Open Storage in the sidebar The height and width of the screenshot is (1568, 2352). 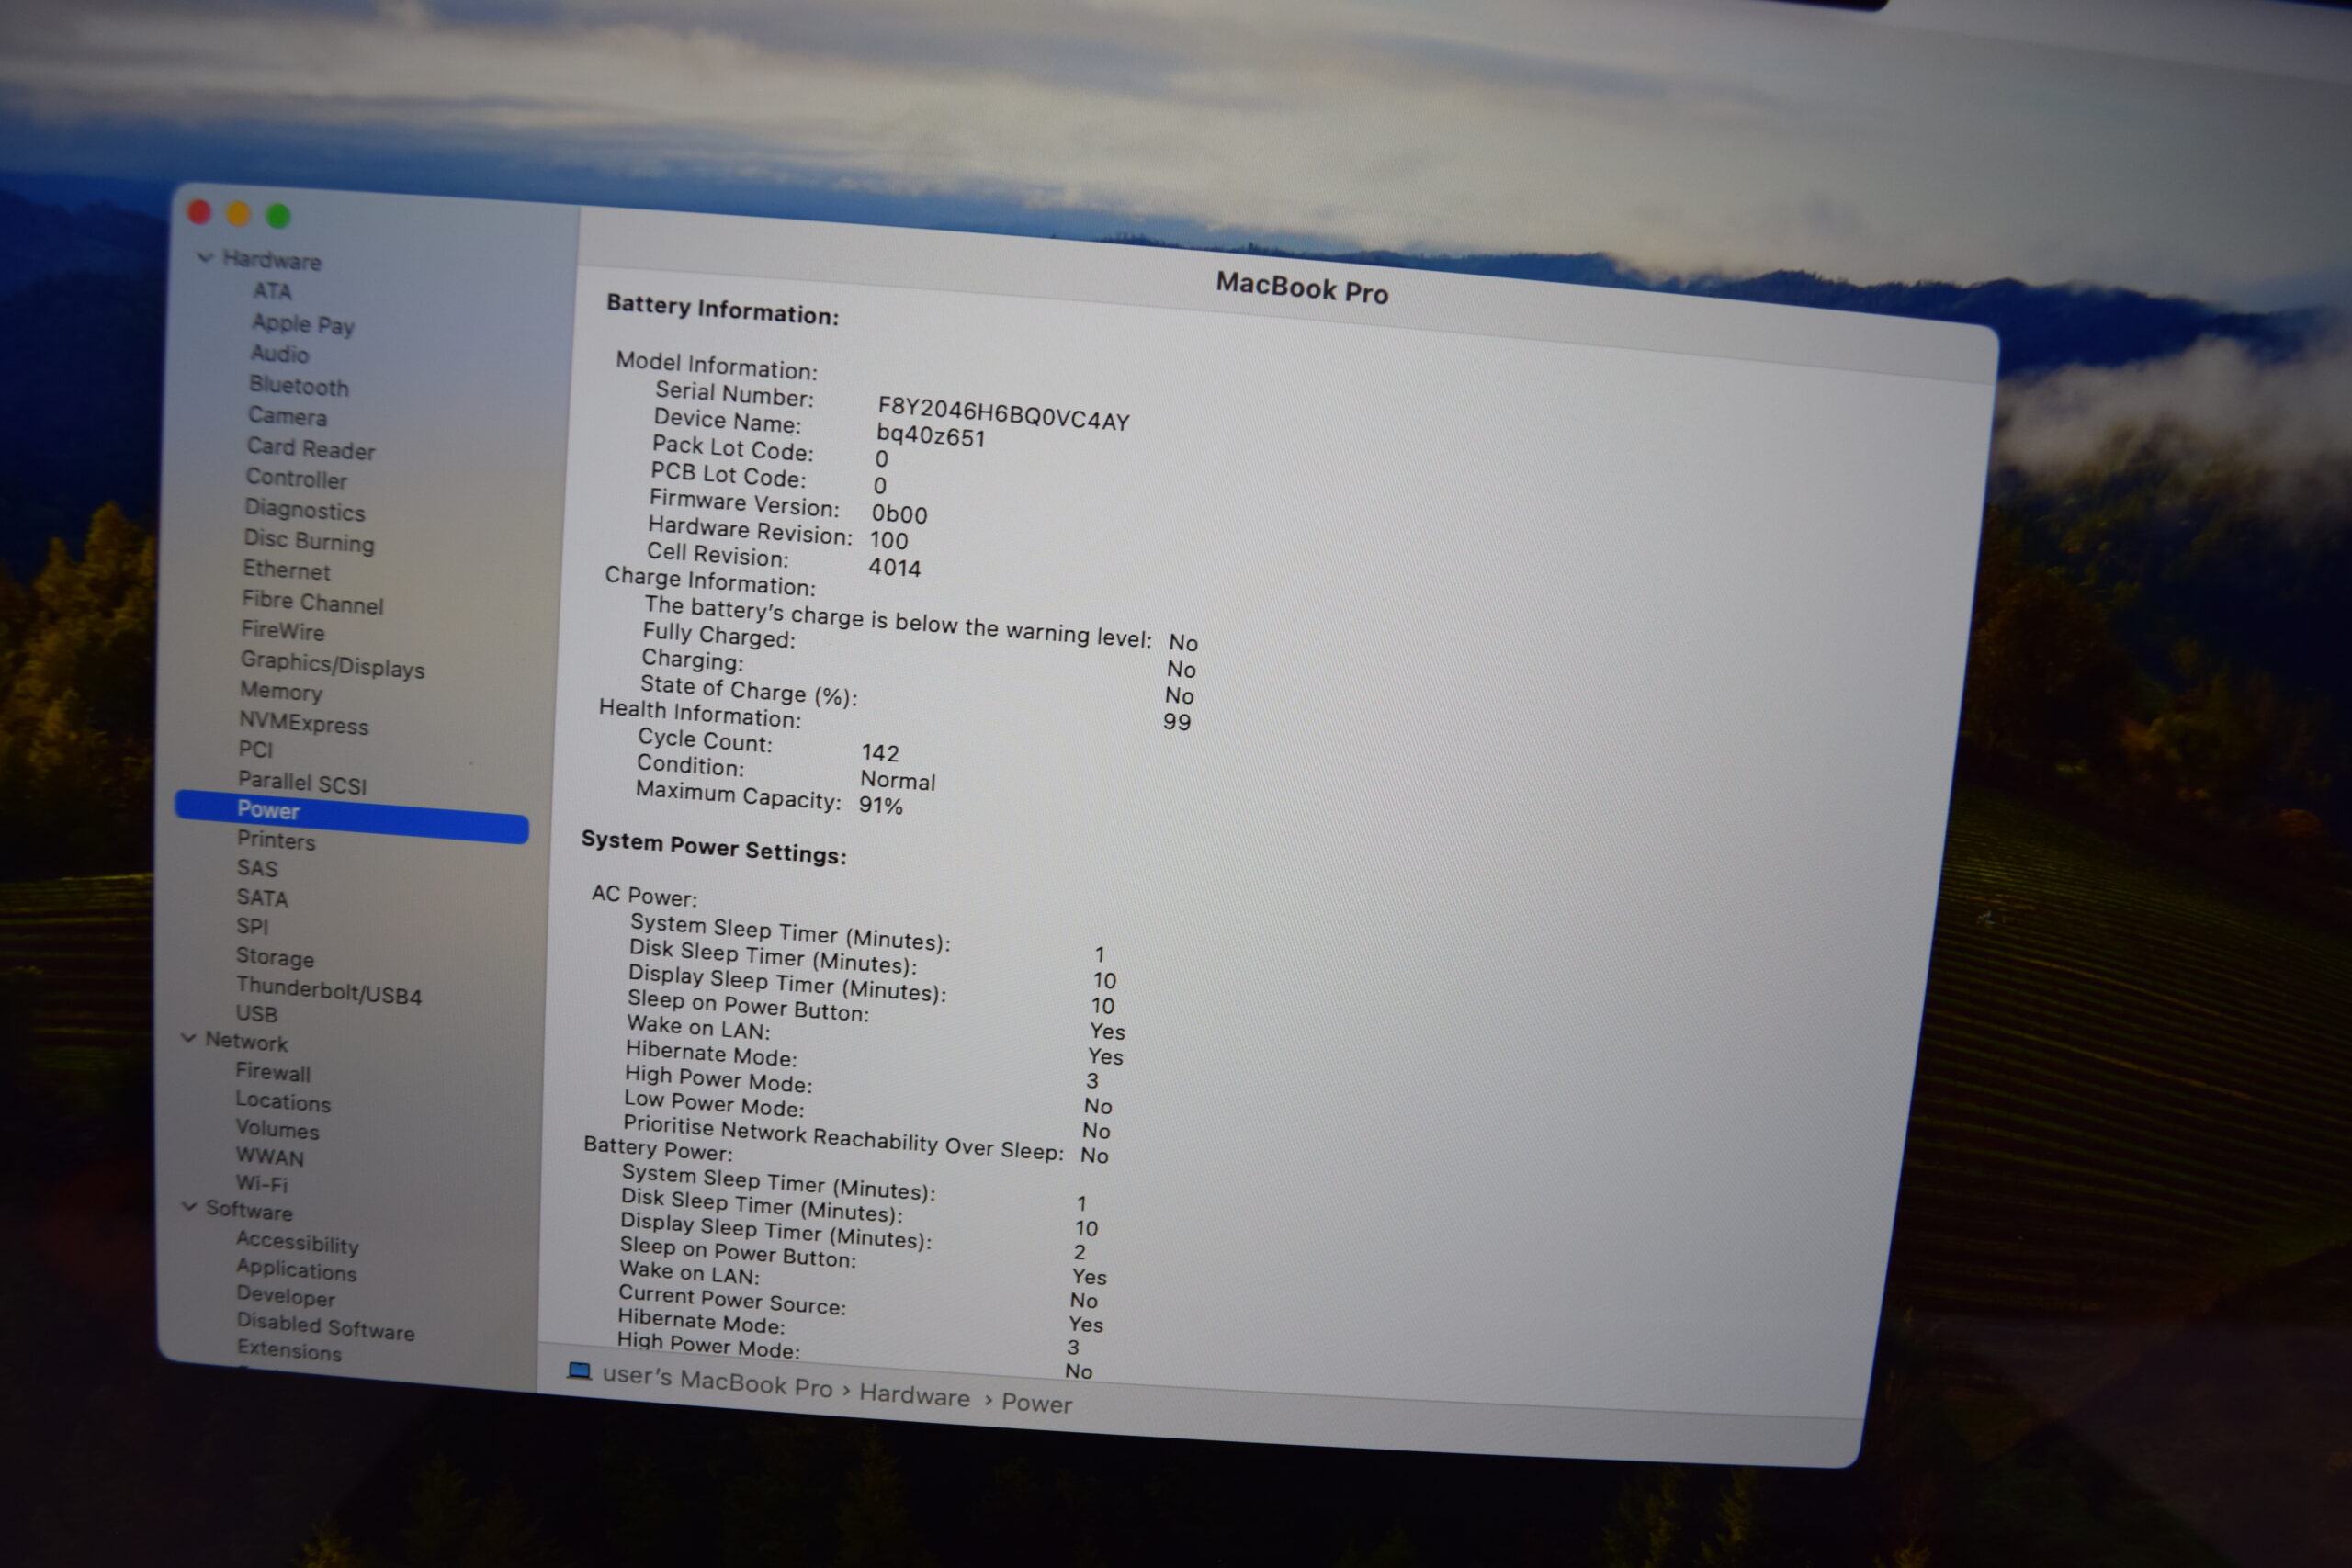[275, 957]
